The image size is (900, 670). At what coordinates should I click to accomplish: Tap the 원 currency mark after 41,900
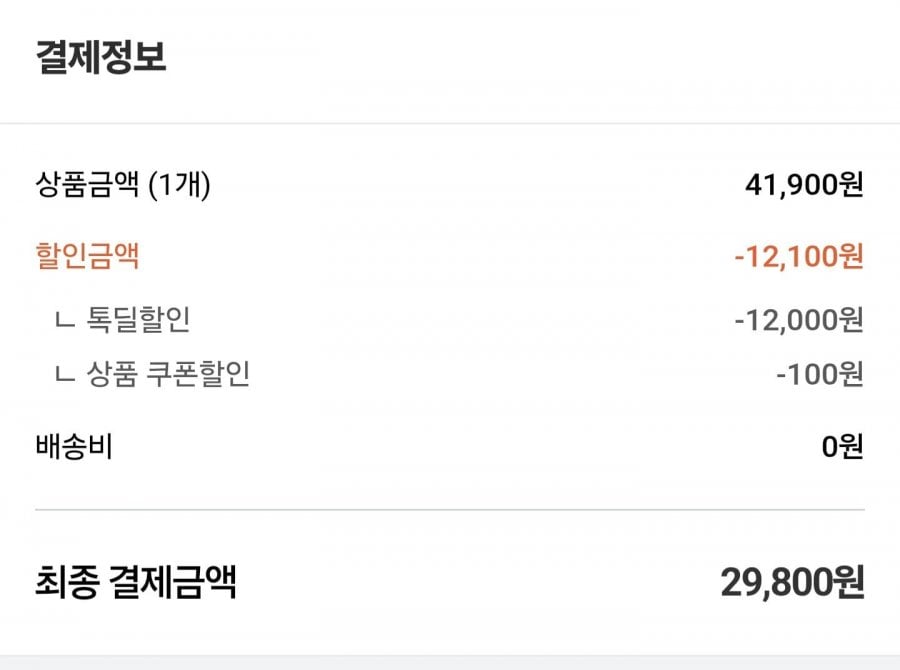(851, 185)
